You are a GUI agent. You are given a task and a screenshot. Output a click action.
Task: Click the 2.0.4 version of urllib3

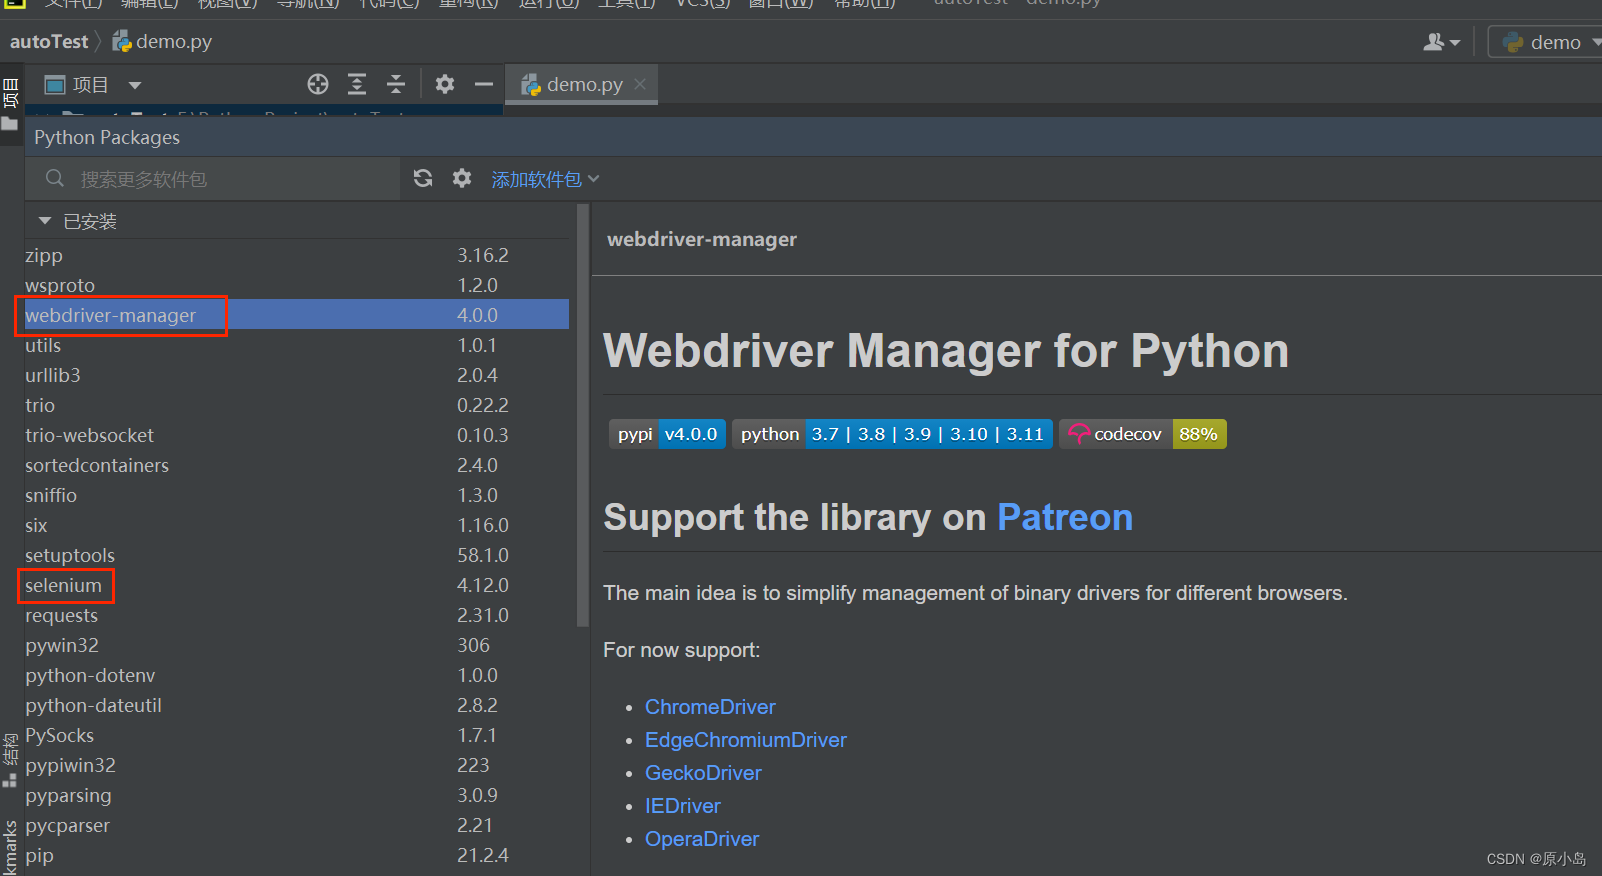click(477, 375)
